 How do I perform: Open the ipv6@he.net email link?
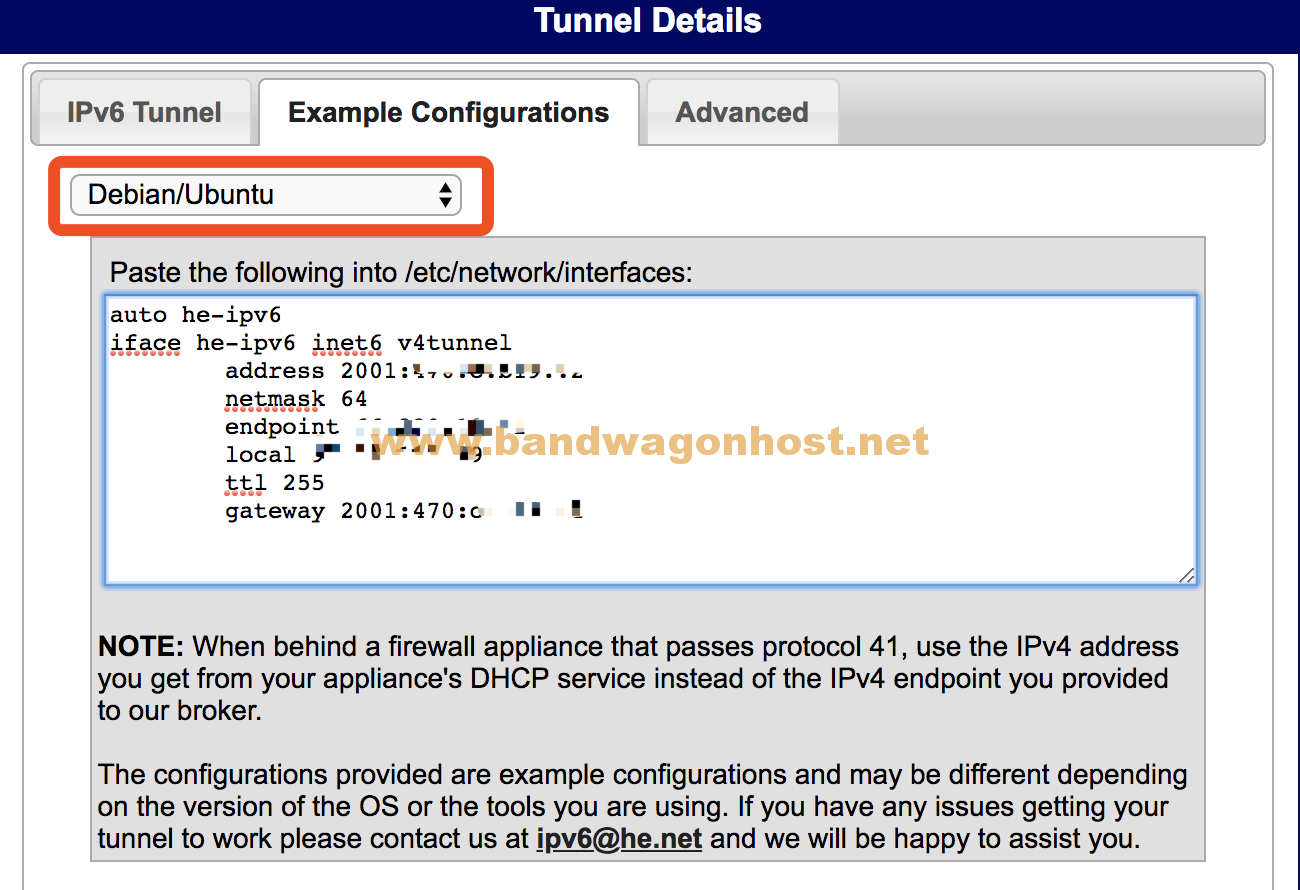point(618,837)
